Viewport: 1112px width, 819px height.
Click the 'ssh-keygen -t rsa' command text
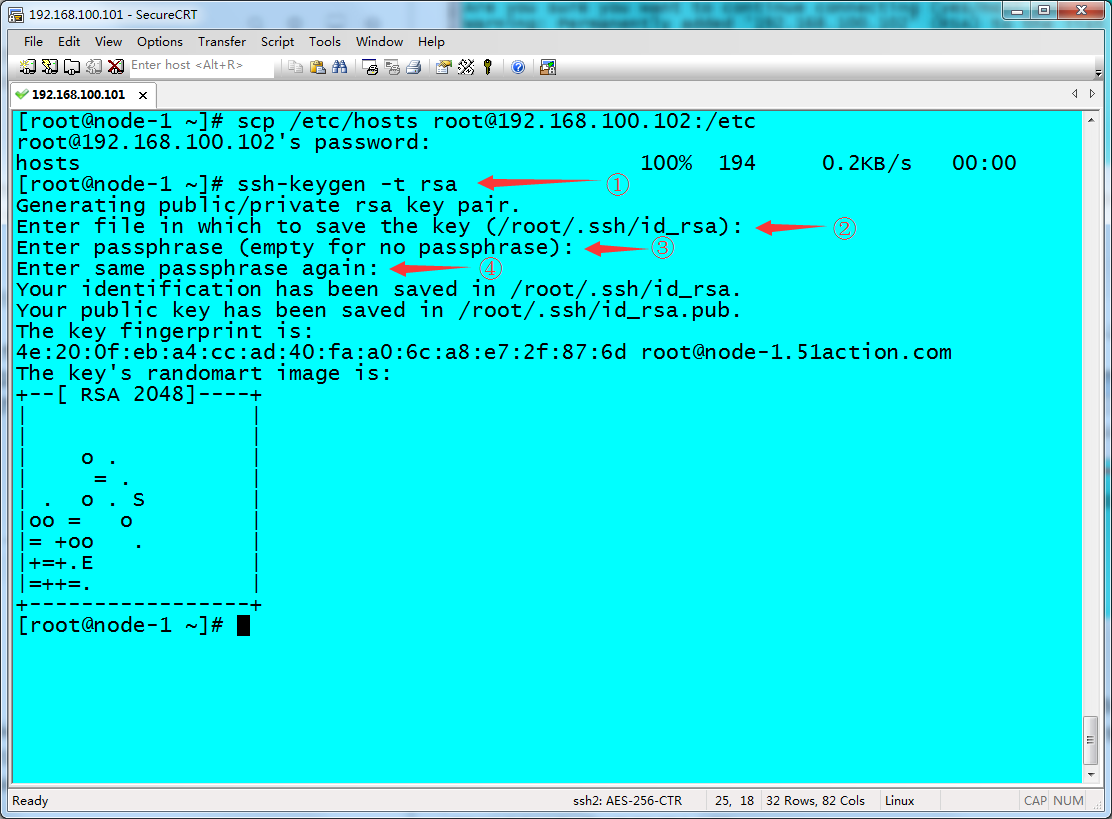[348, 184]
